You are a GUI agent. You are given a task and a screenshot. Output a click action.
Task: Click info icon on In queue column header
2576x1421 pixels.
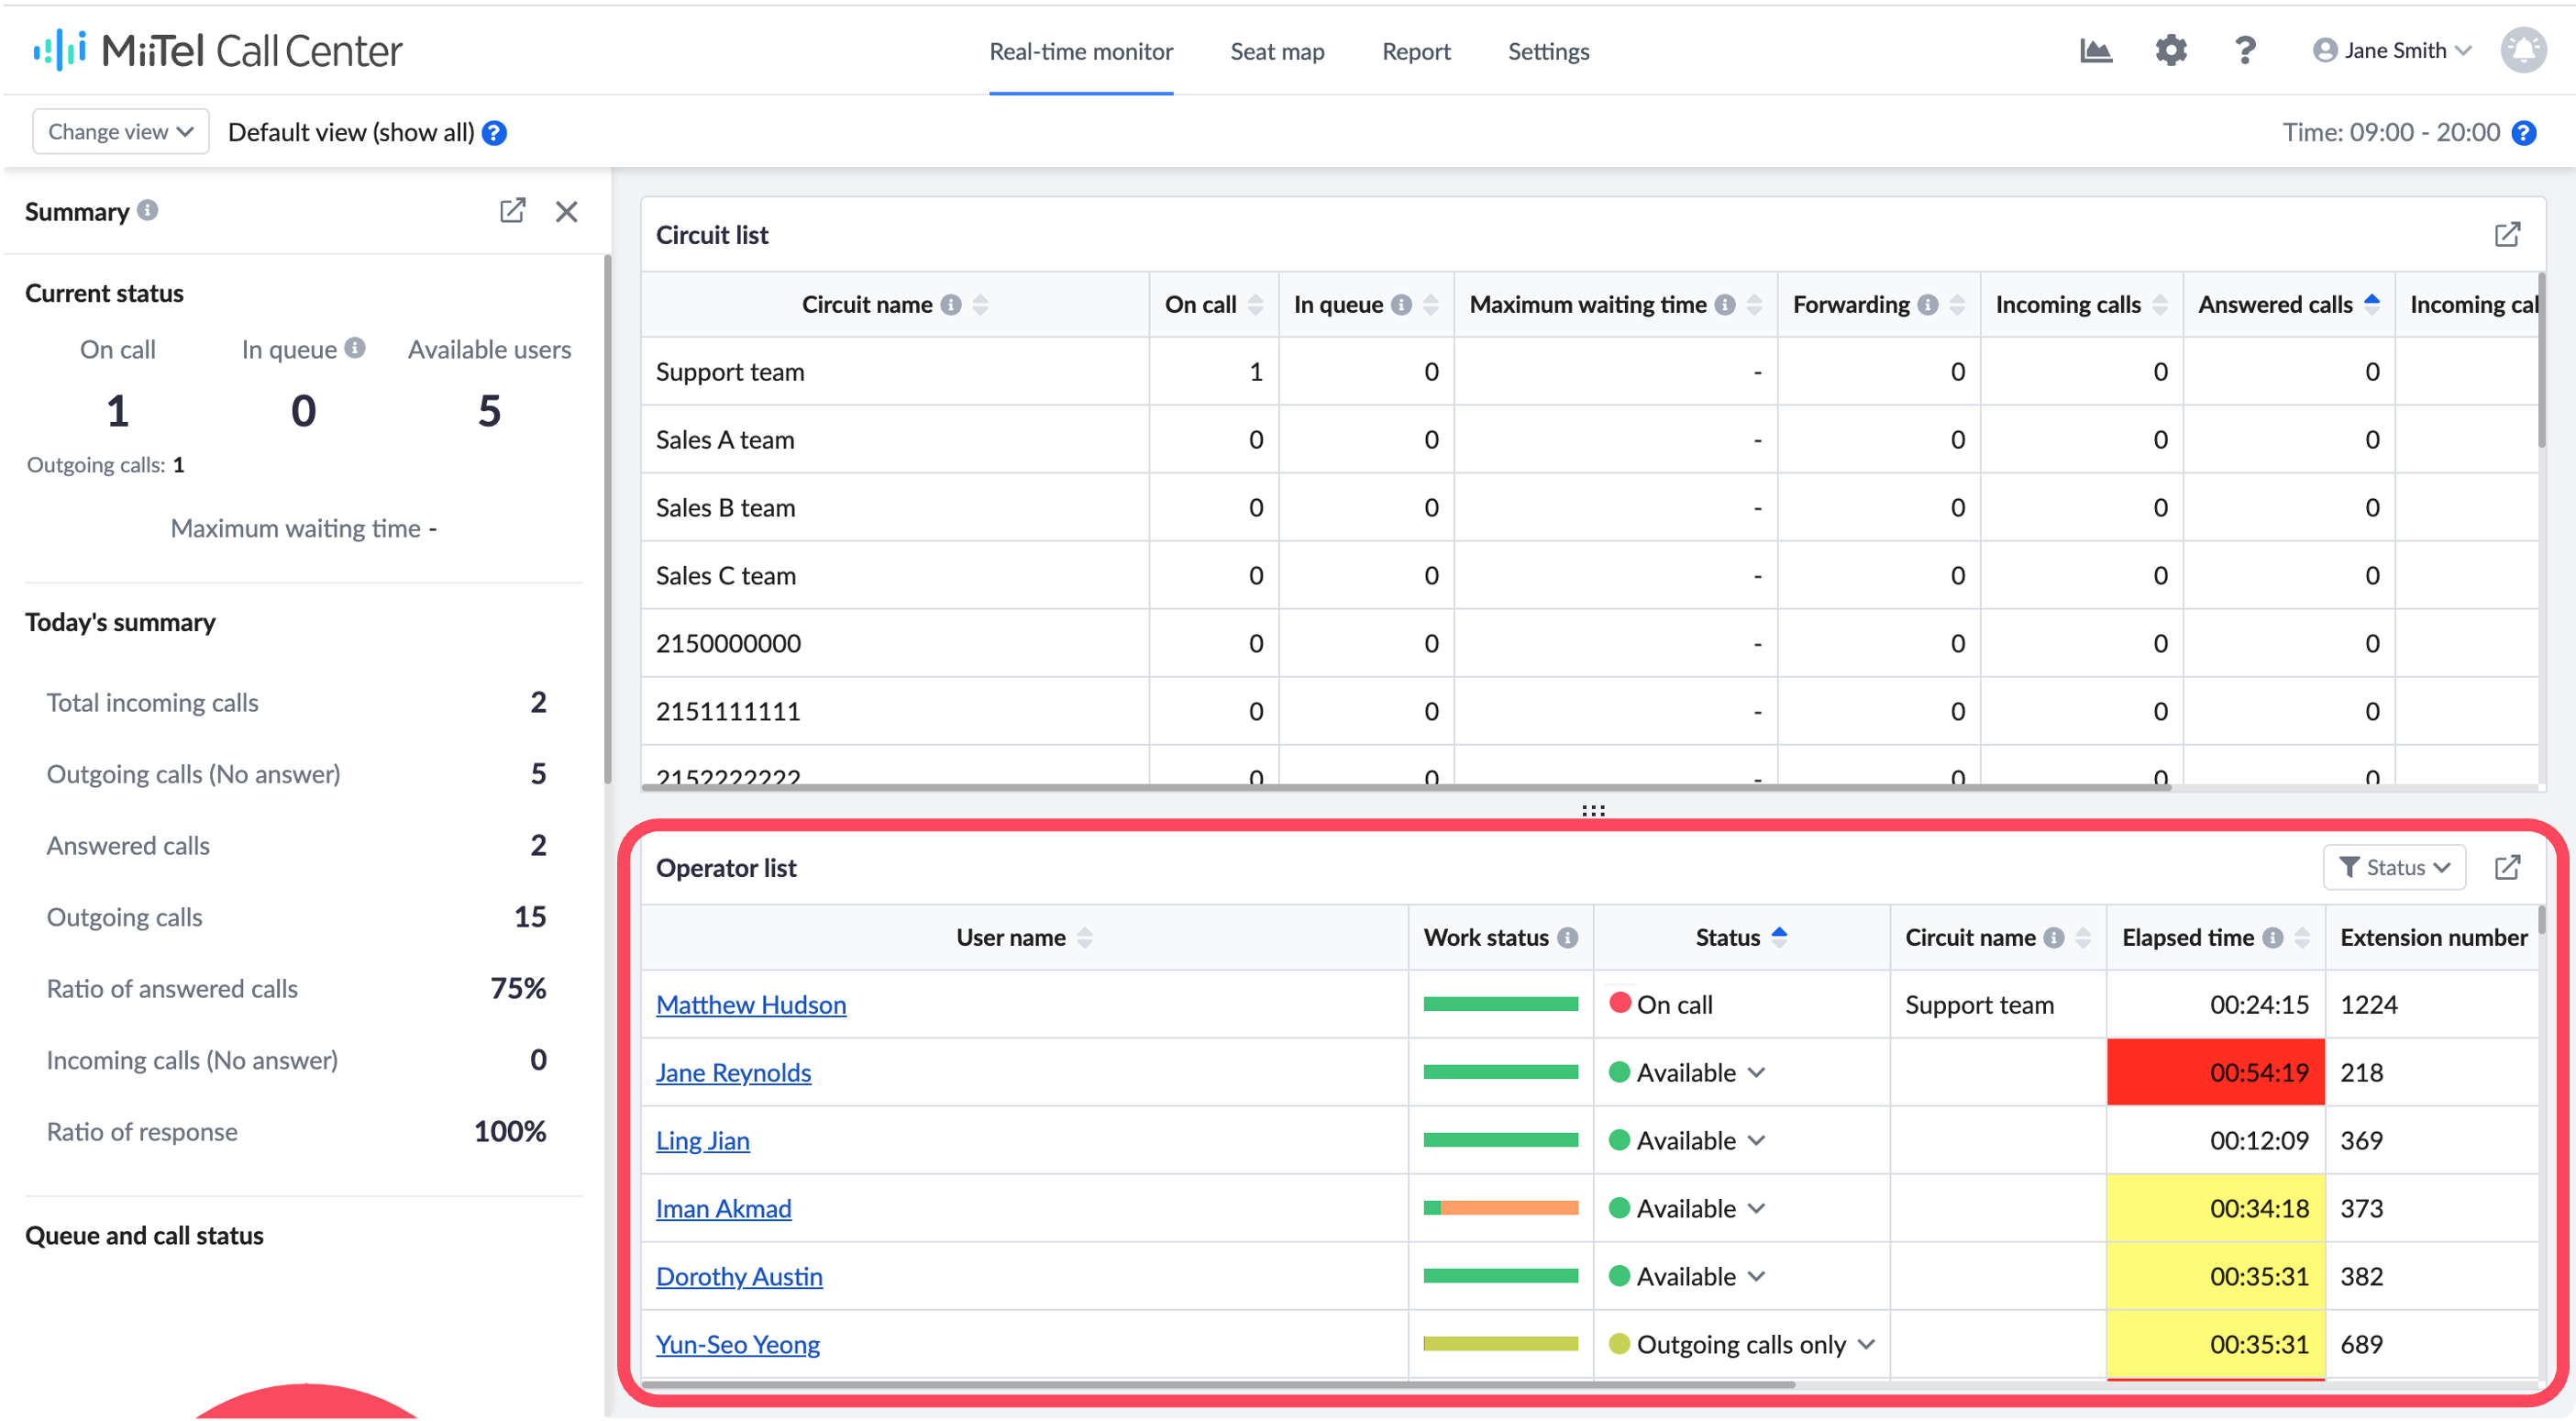(x=1402, y=304)
